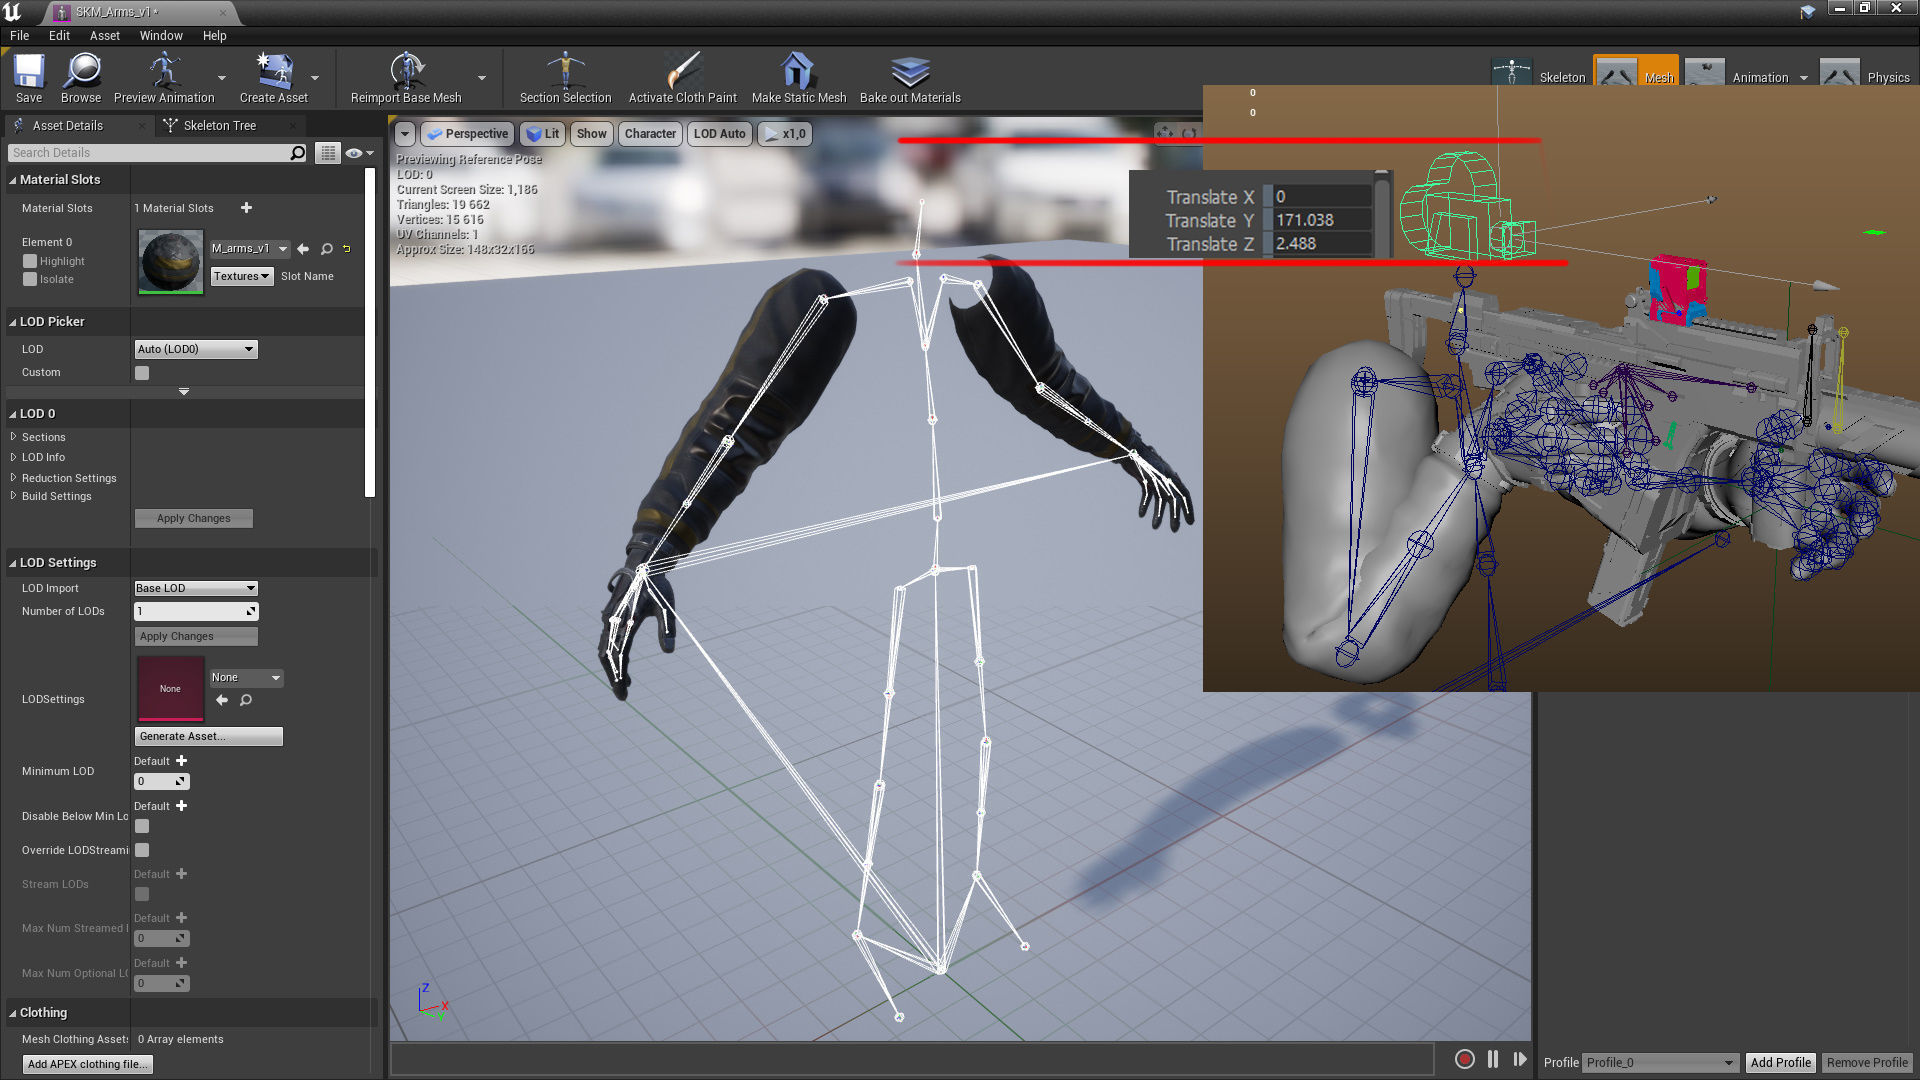1920x1080 pixels.
Task: Toggle the Isolate checkbox
Action: click(30, 280)
